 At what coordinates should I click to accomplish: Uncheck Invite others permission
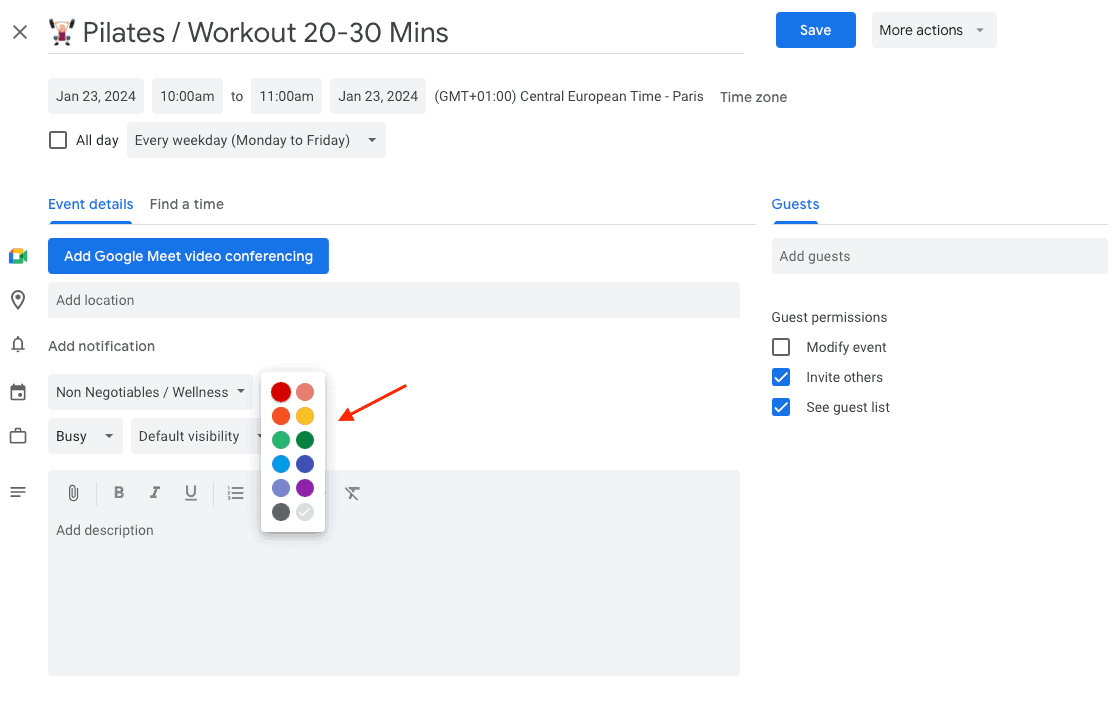point(781,377)
